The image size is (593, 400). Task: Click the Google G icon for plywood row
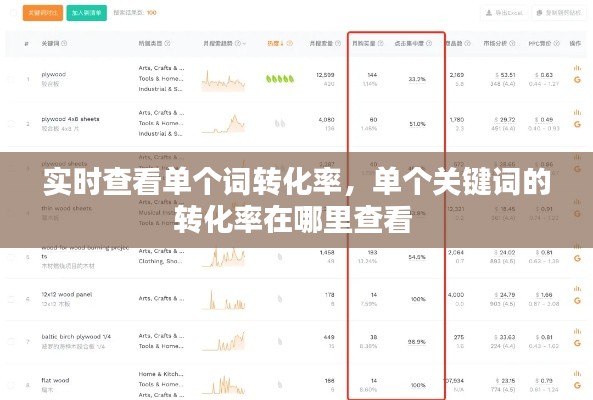click(577, 80)
